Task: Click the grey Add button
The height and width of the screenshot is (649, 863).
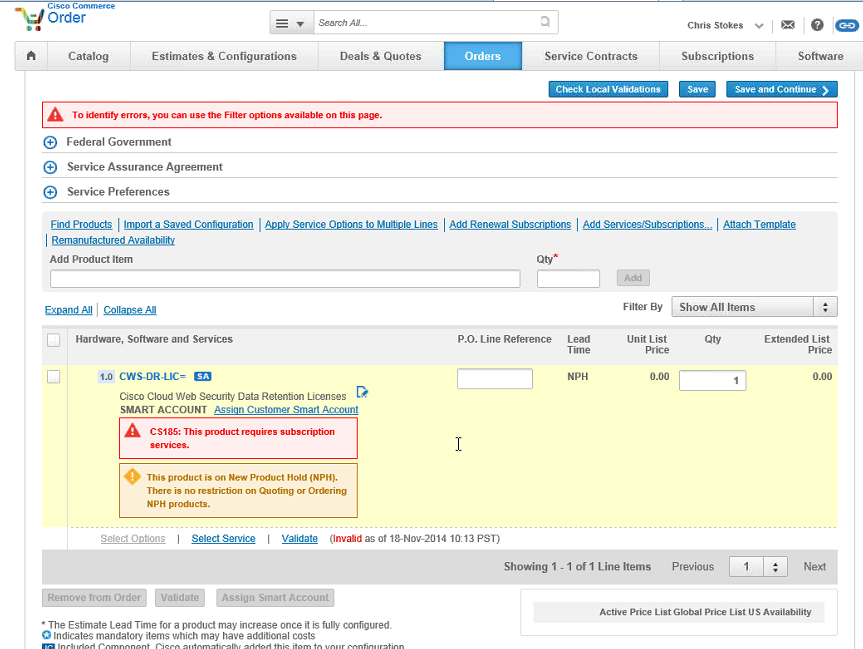Action: click(x=633, y=278)
